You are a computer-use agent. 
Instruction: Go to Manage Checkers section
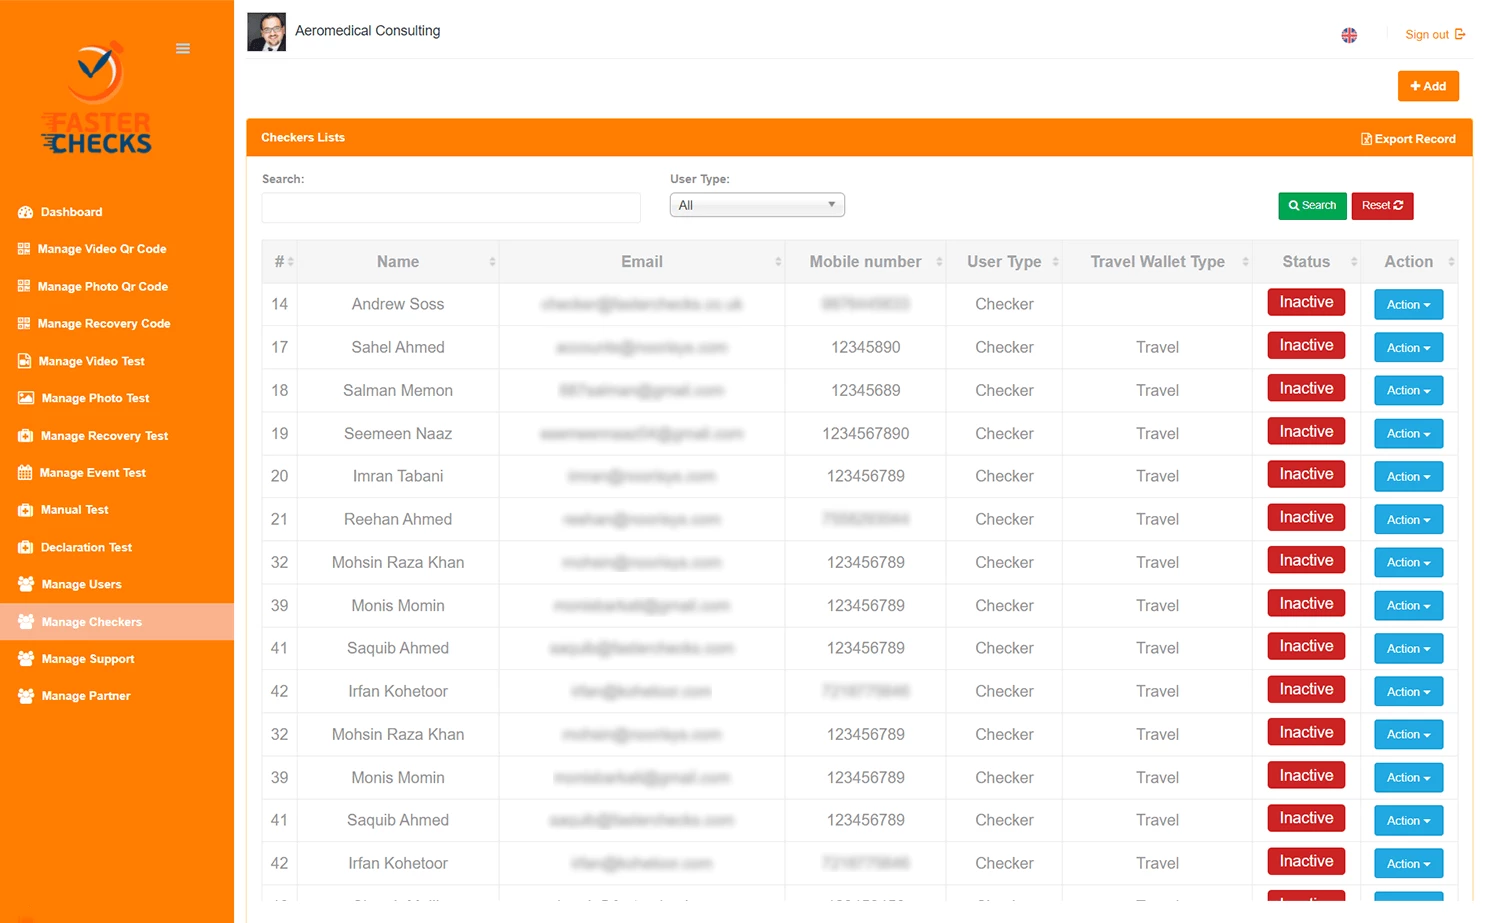(x=91, y=621)
